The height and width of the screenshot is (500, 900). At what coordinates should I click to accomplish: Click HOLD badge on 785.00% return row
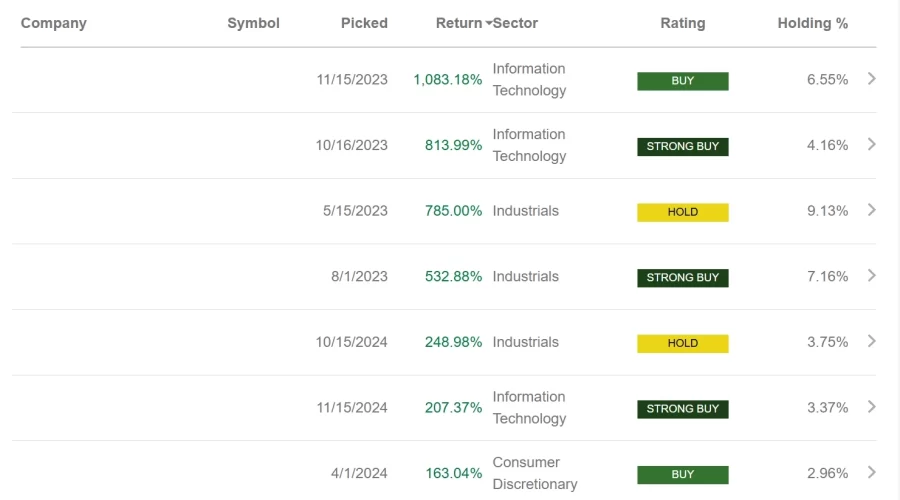pyautogui.click(x=682, y=212)
